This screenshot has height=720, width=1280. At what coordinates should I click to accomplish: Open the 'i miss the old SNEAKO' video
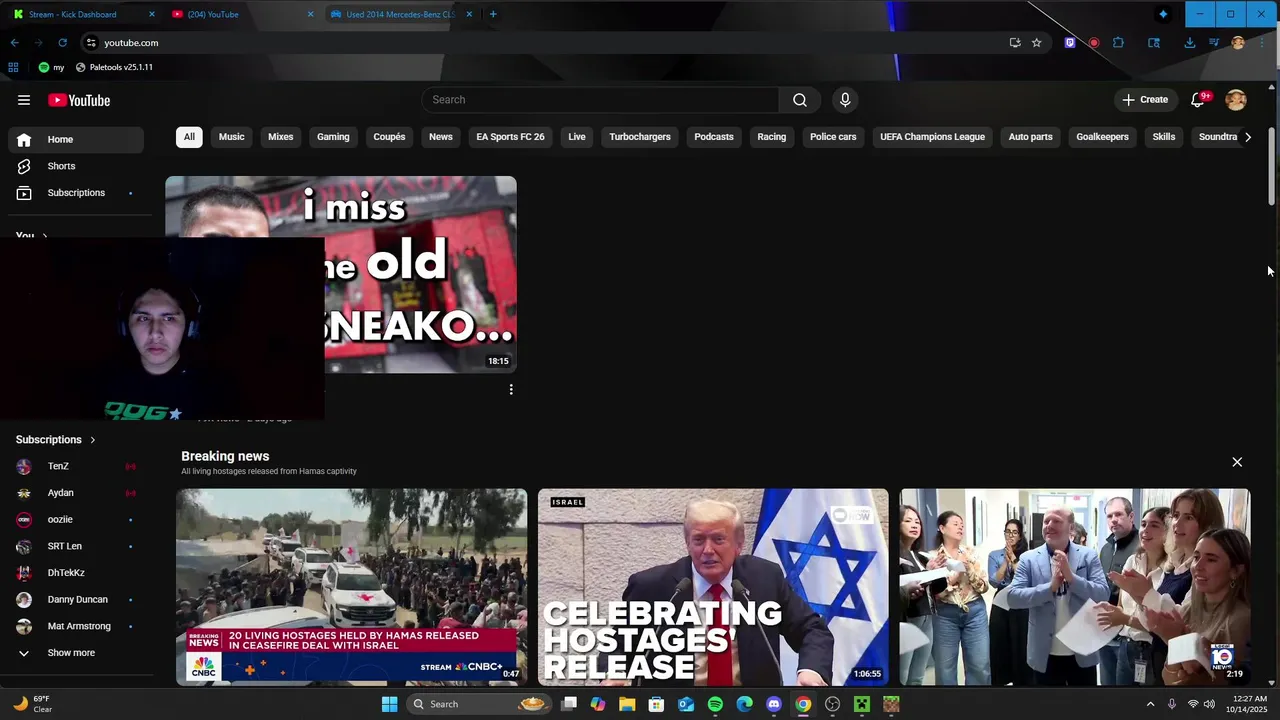(x=341, y=275)
